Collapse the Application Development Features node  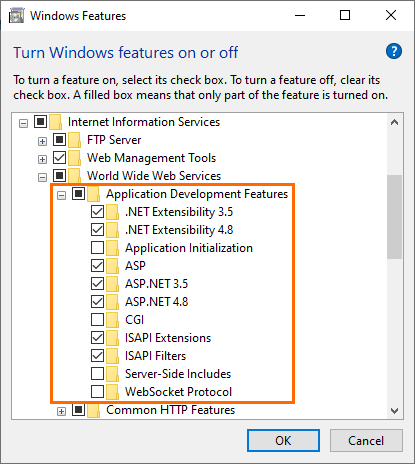[61, 195]
